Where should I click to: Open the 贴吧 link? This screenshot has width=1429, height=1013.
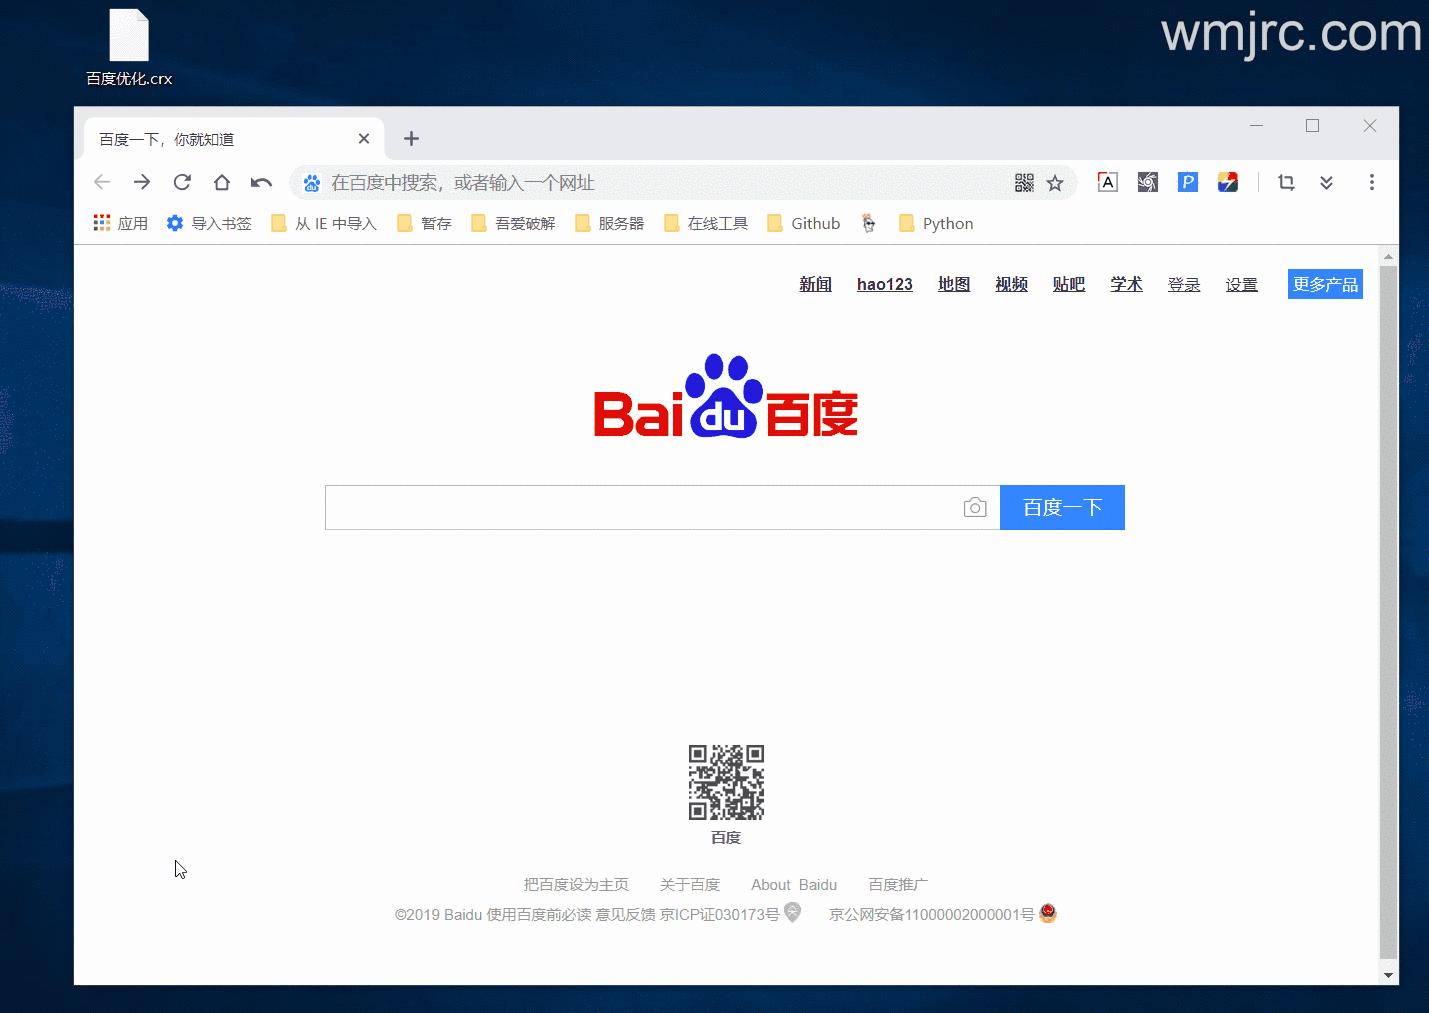coord(1069,284)
